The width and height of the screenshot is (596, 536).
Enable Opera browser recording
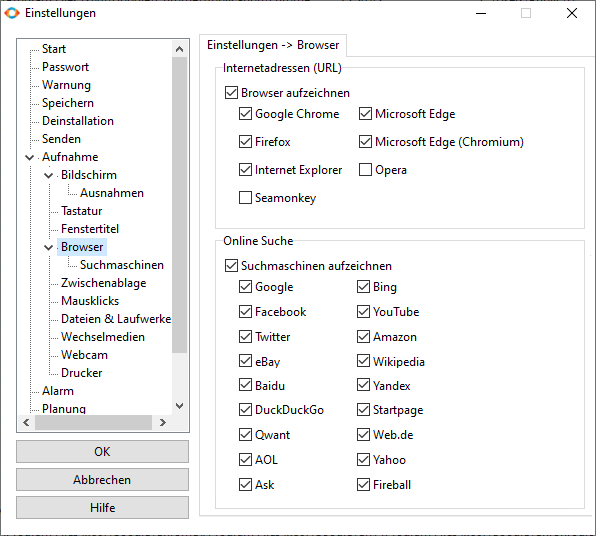365,170
